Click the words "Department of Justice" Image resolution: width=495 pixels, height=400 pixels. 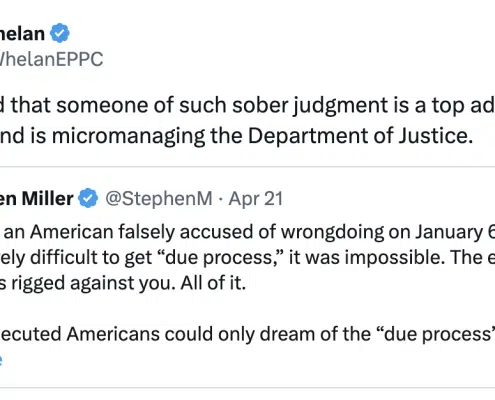[x=360, y=136]
